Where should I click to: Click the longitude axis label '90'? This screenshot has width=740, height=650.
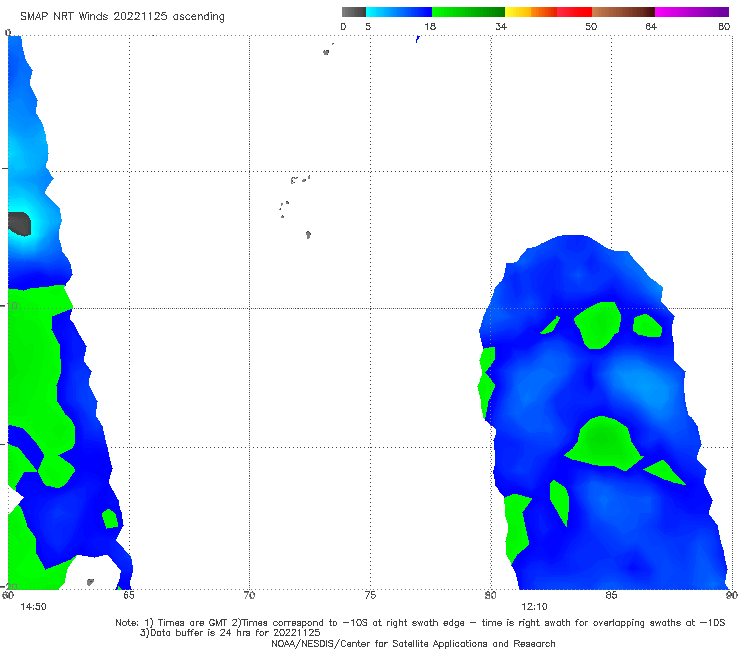(x=732, y=595)
